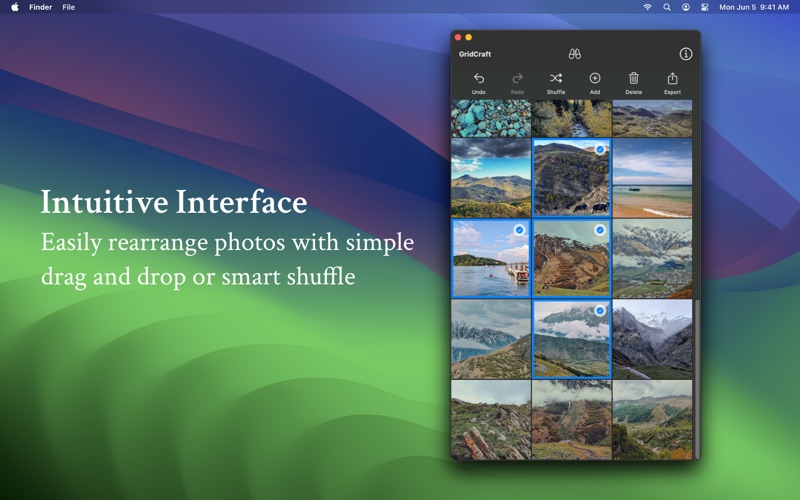
Task: Open the Apple menu
Action: 15,7
